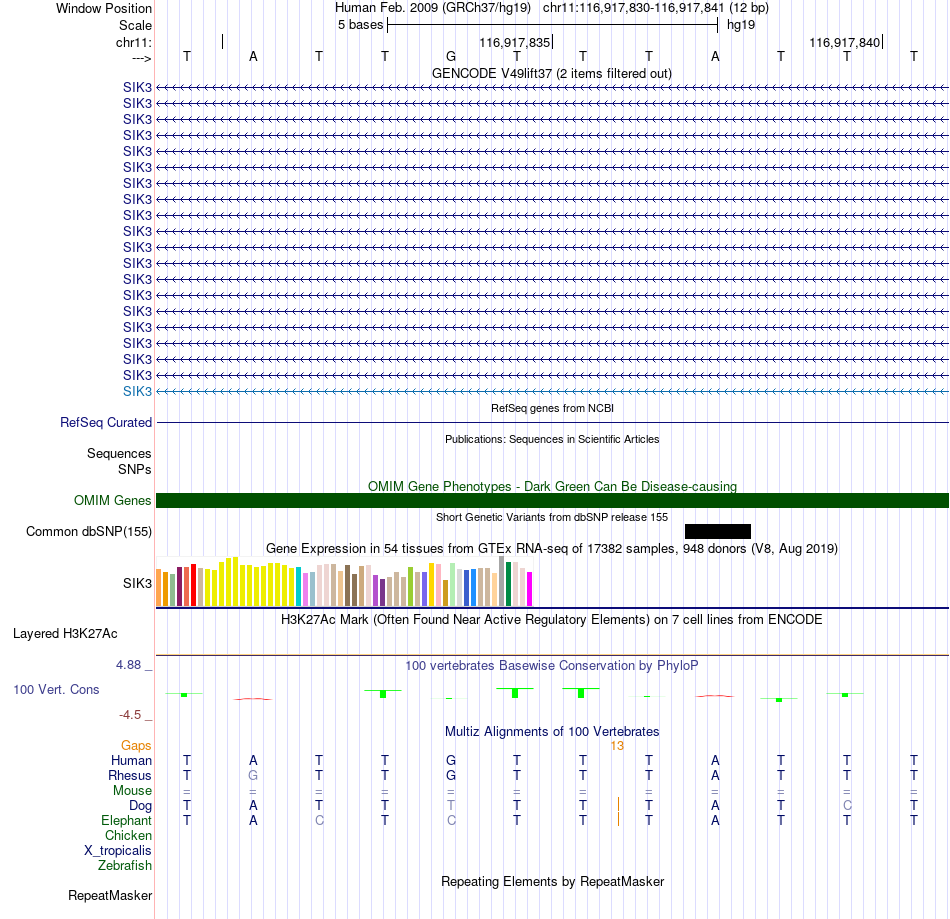Click the 116,917,840 coordinate label

(845, 42)
